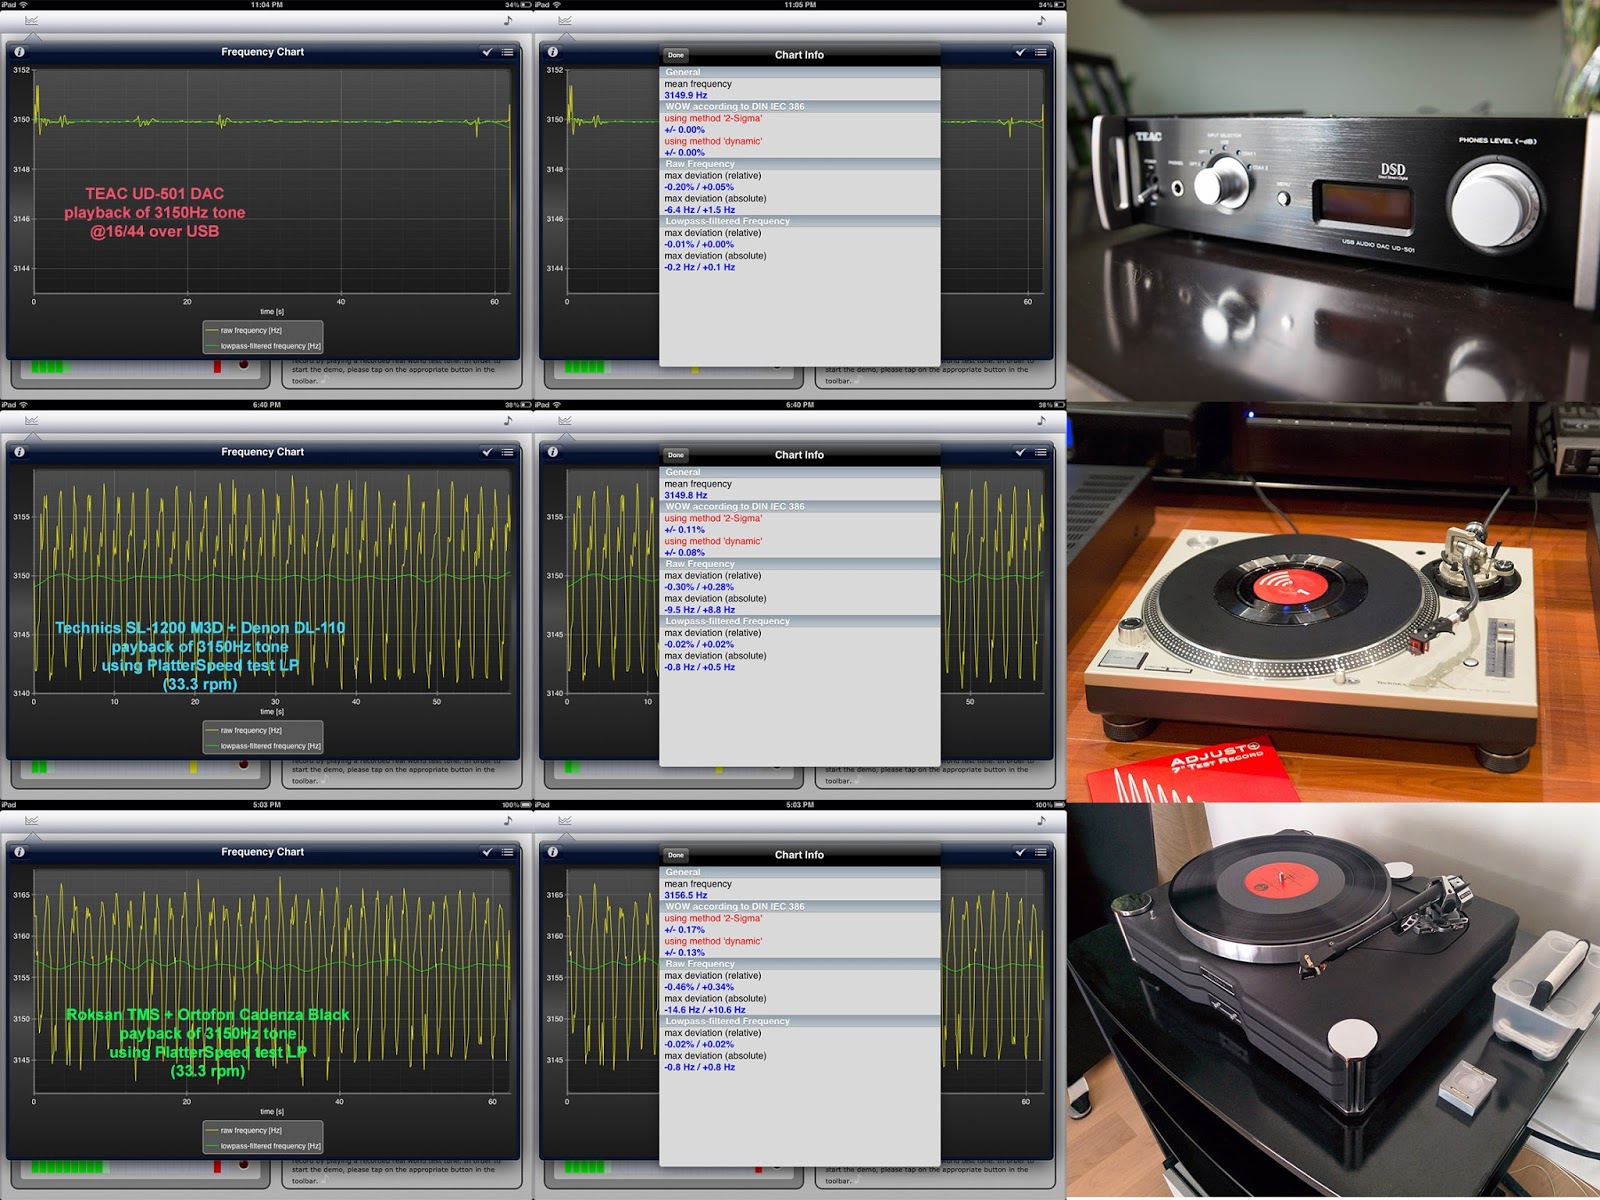The image size is (1600, 1200).
Task: Tap the music note icon above the Roksan chart
Action: pos(508,821)
